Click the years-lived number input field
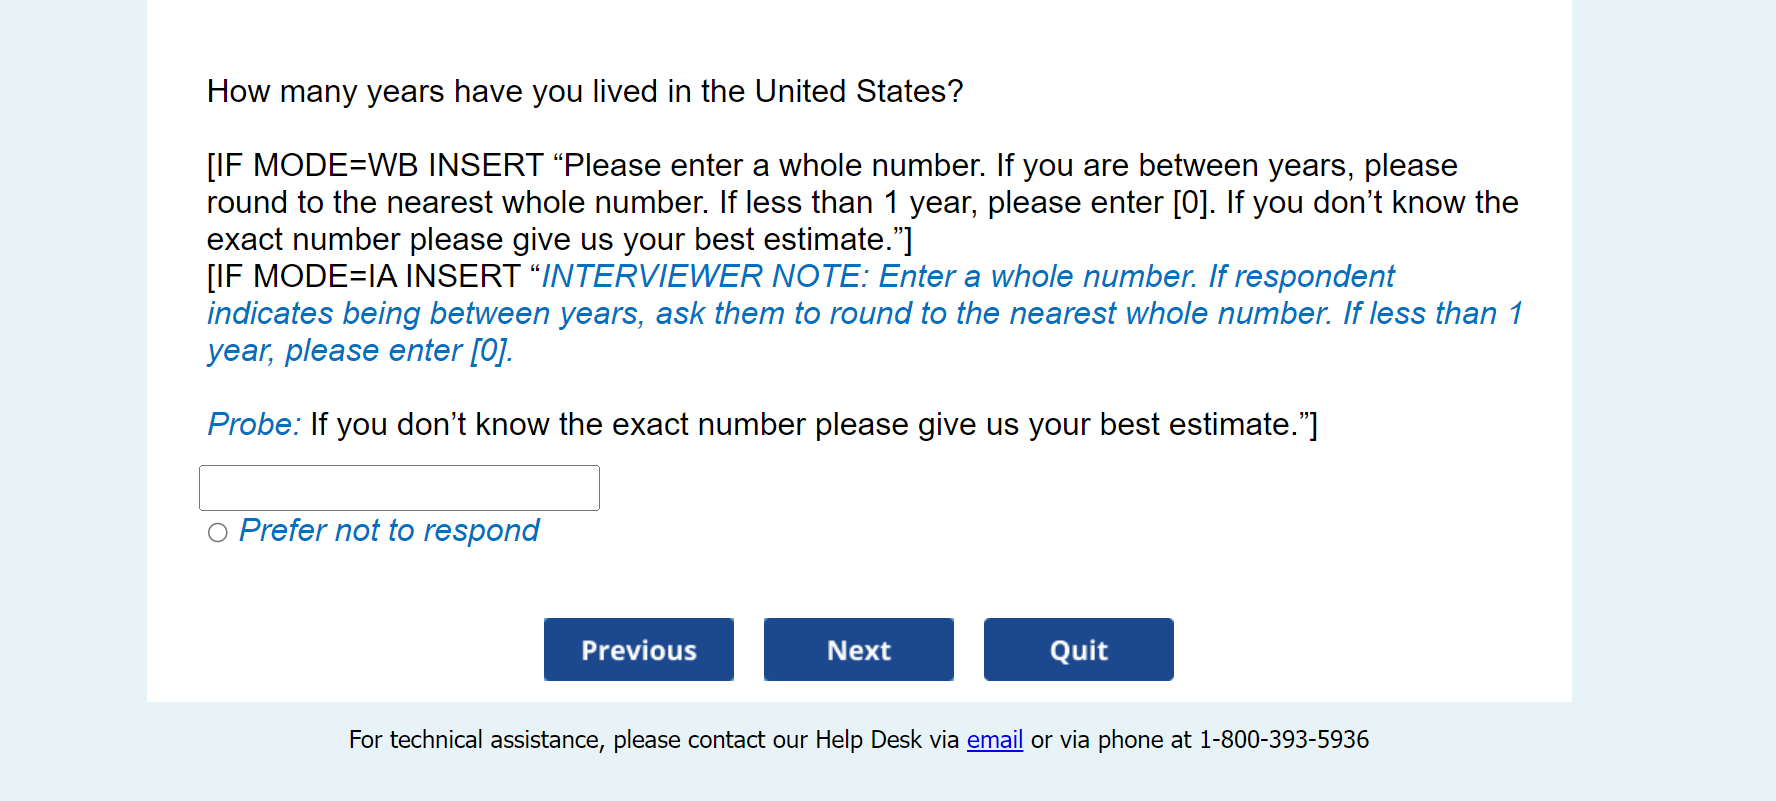Screen dimensions: 1776x801 399,488
